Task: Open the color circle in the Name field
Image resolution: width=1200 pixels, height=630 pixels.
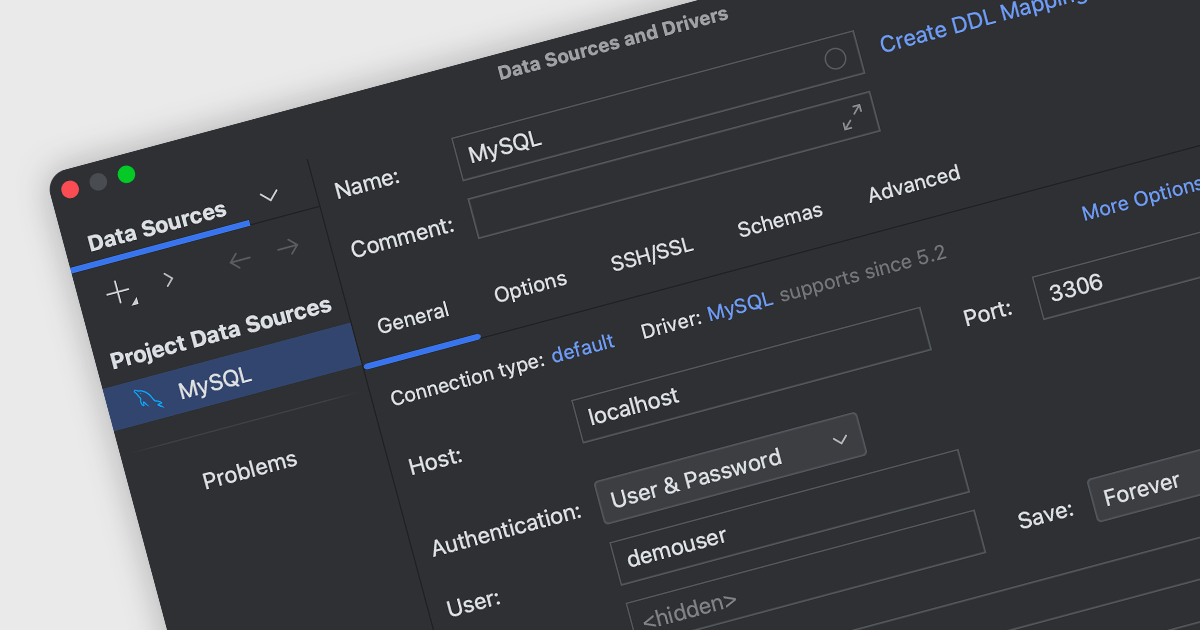Action: pyautogui.click(x=835, y=59)
